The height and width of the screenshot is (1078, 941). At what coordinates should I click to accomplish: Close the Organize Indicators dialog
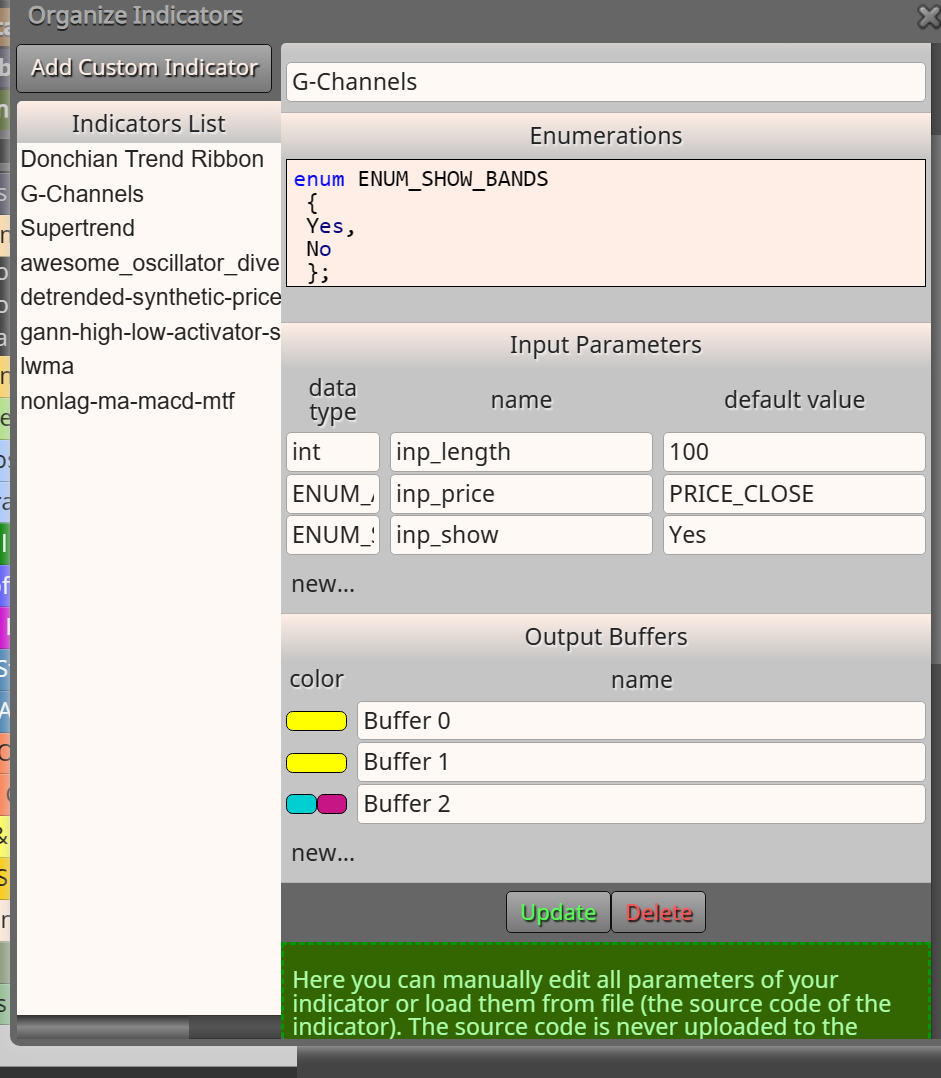[929, 16]
